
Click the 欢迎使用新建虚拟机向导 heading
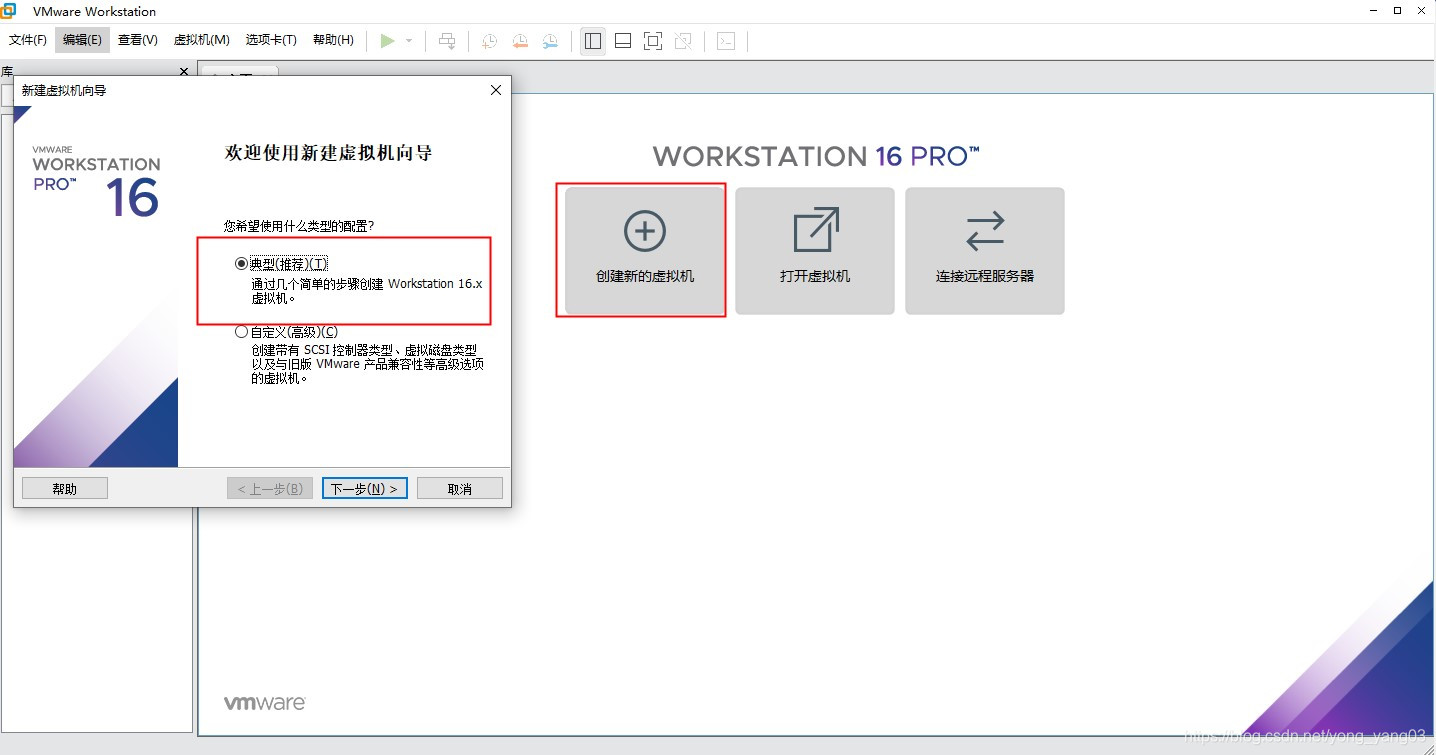(x=329, y=153)
